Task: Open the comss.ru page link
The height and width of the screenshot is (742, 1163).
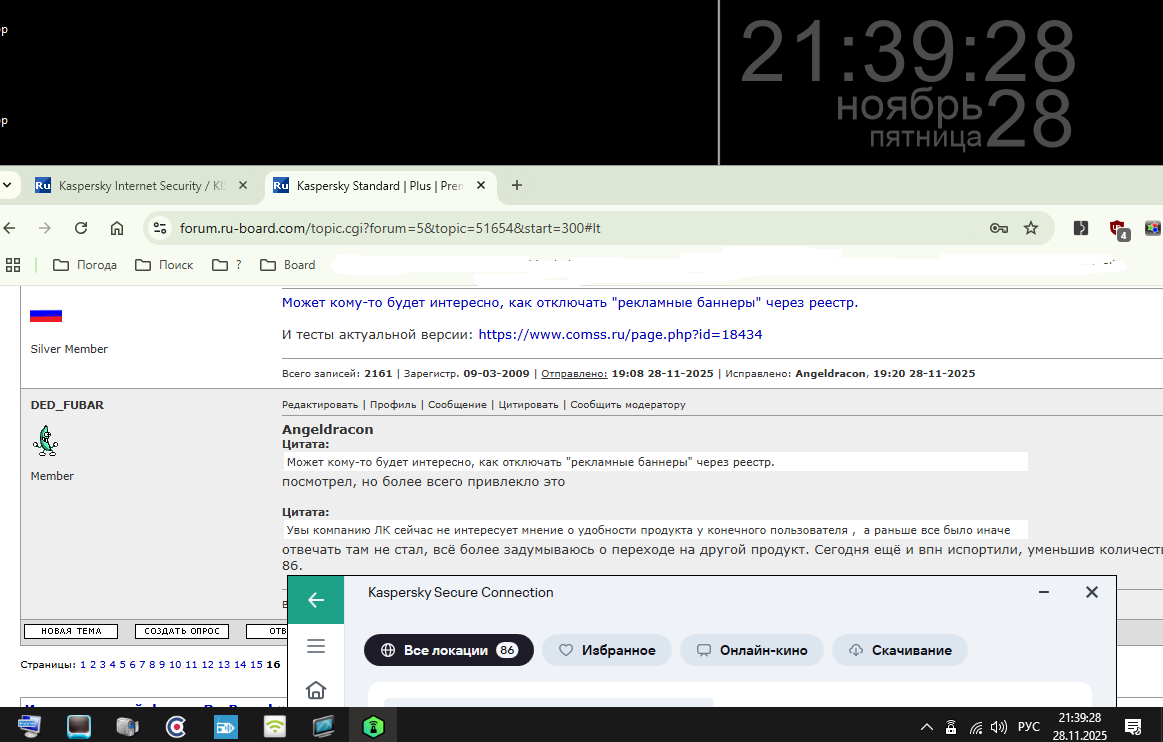Action: pyautogui.click(x=620, y=334)
